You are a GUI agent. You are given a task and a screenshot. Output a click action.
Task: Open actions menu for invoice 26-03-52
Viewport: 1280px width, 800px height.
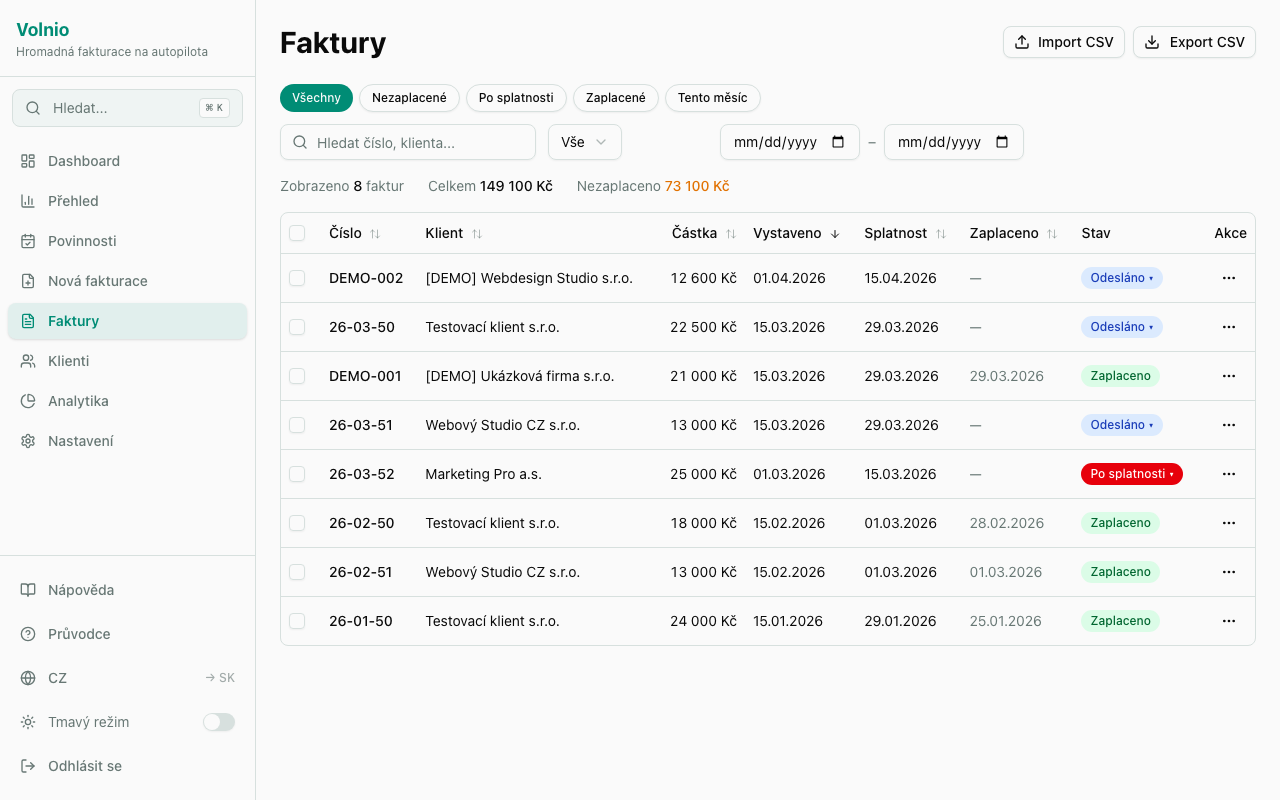pyautogui.click(x=1229, y=474)
